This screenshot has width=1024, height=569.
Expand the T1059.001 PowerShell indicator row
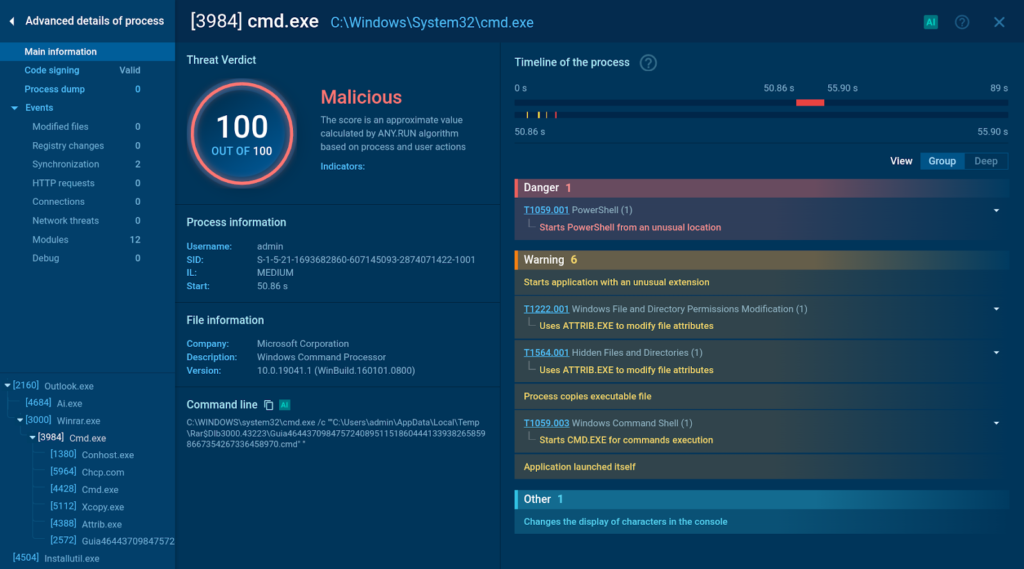(x=996, y=211)
